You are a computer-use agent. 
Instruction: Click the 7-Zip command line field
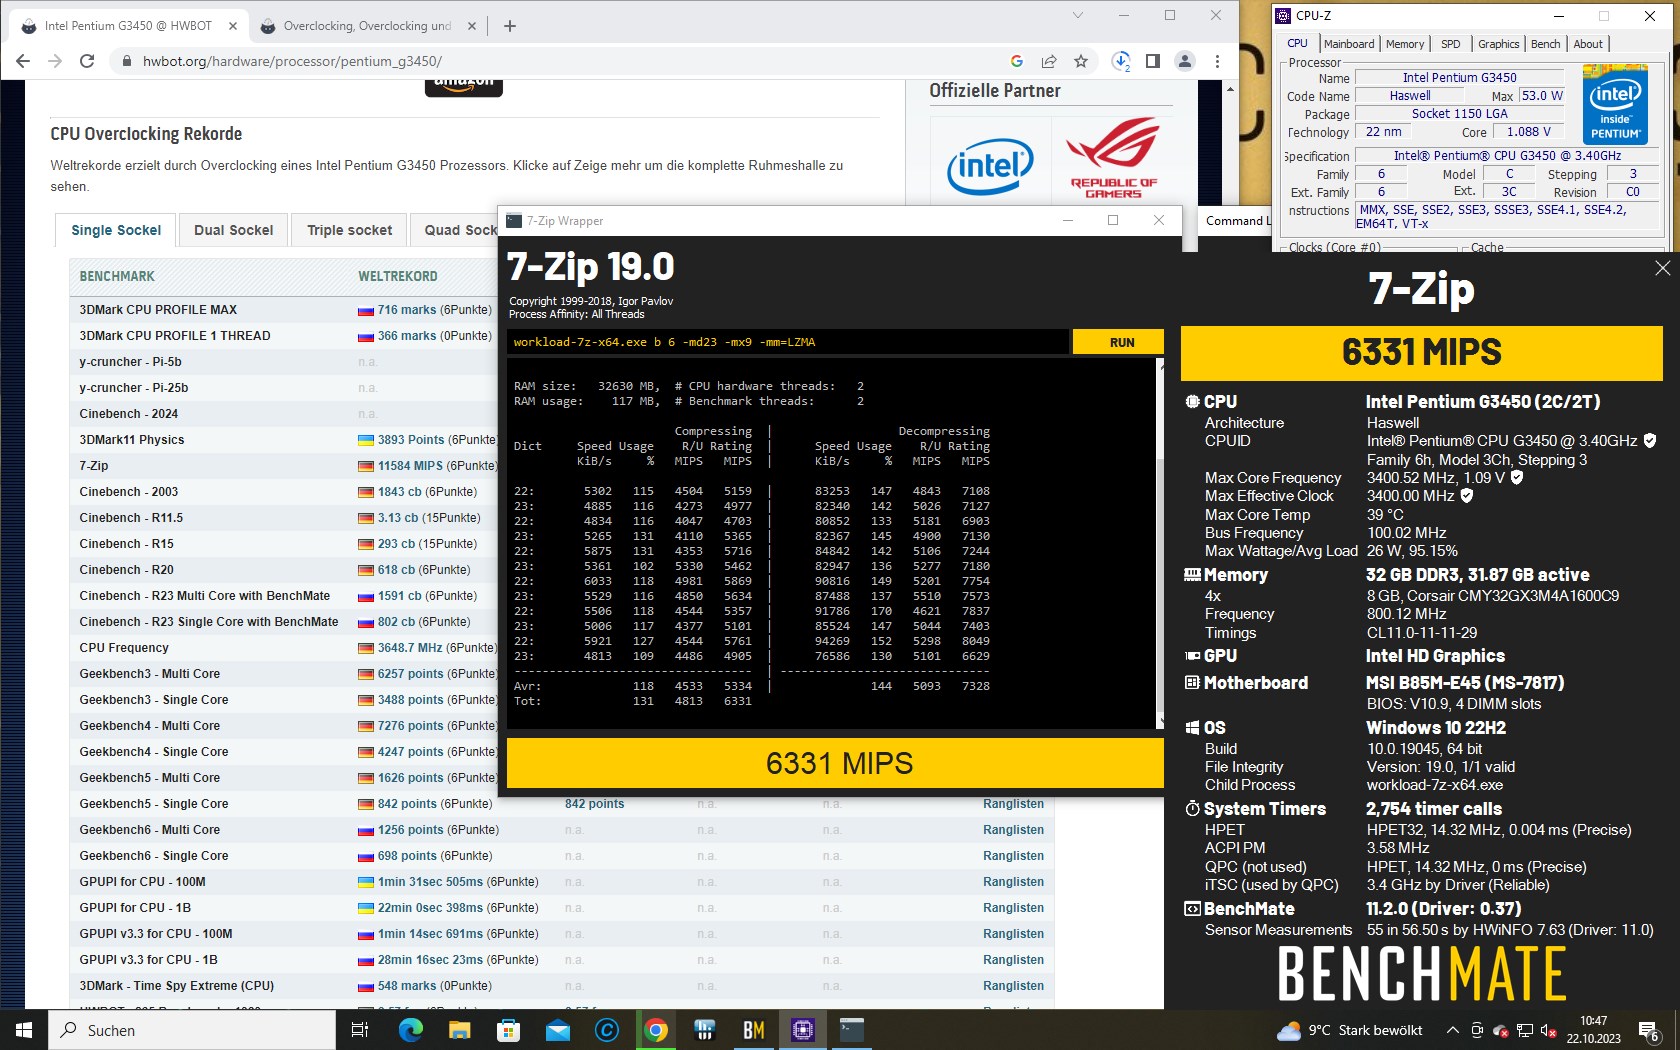tap(787, 342)
